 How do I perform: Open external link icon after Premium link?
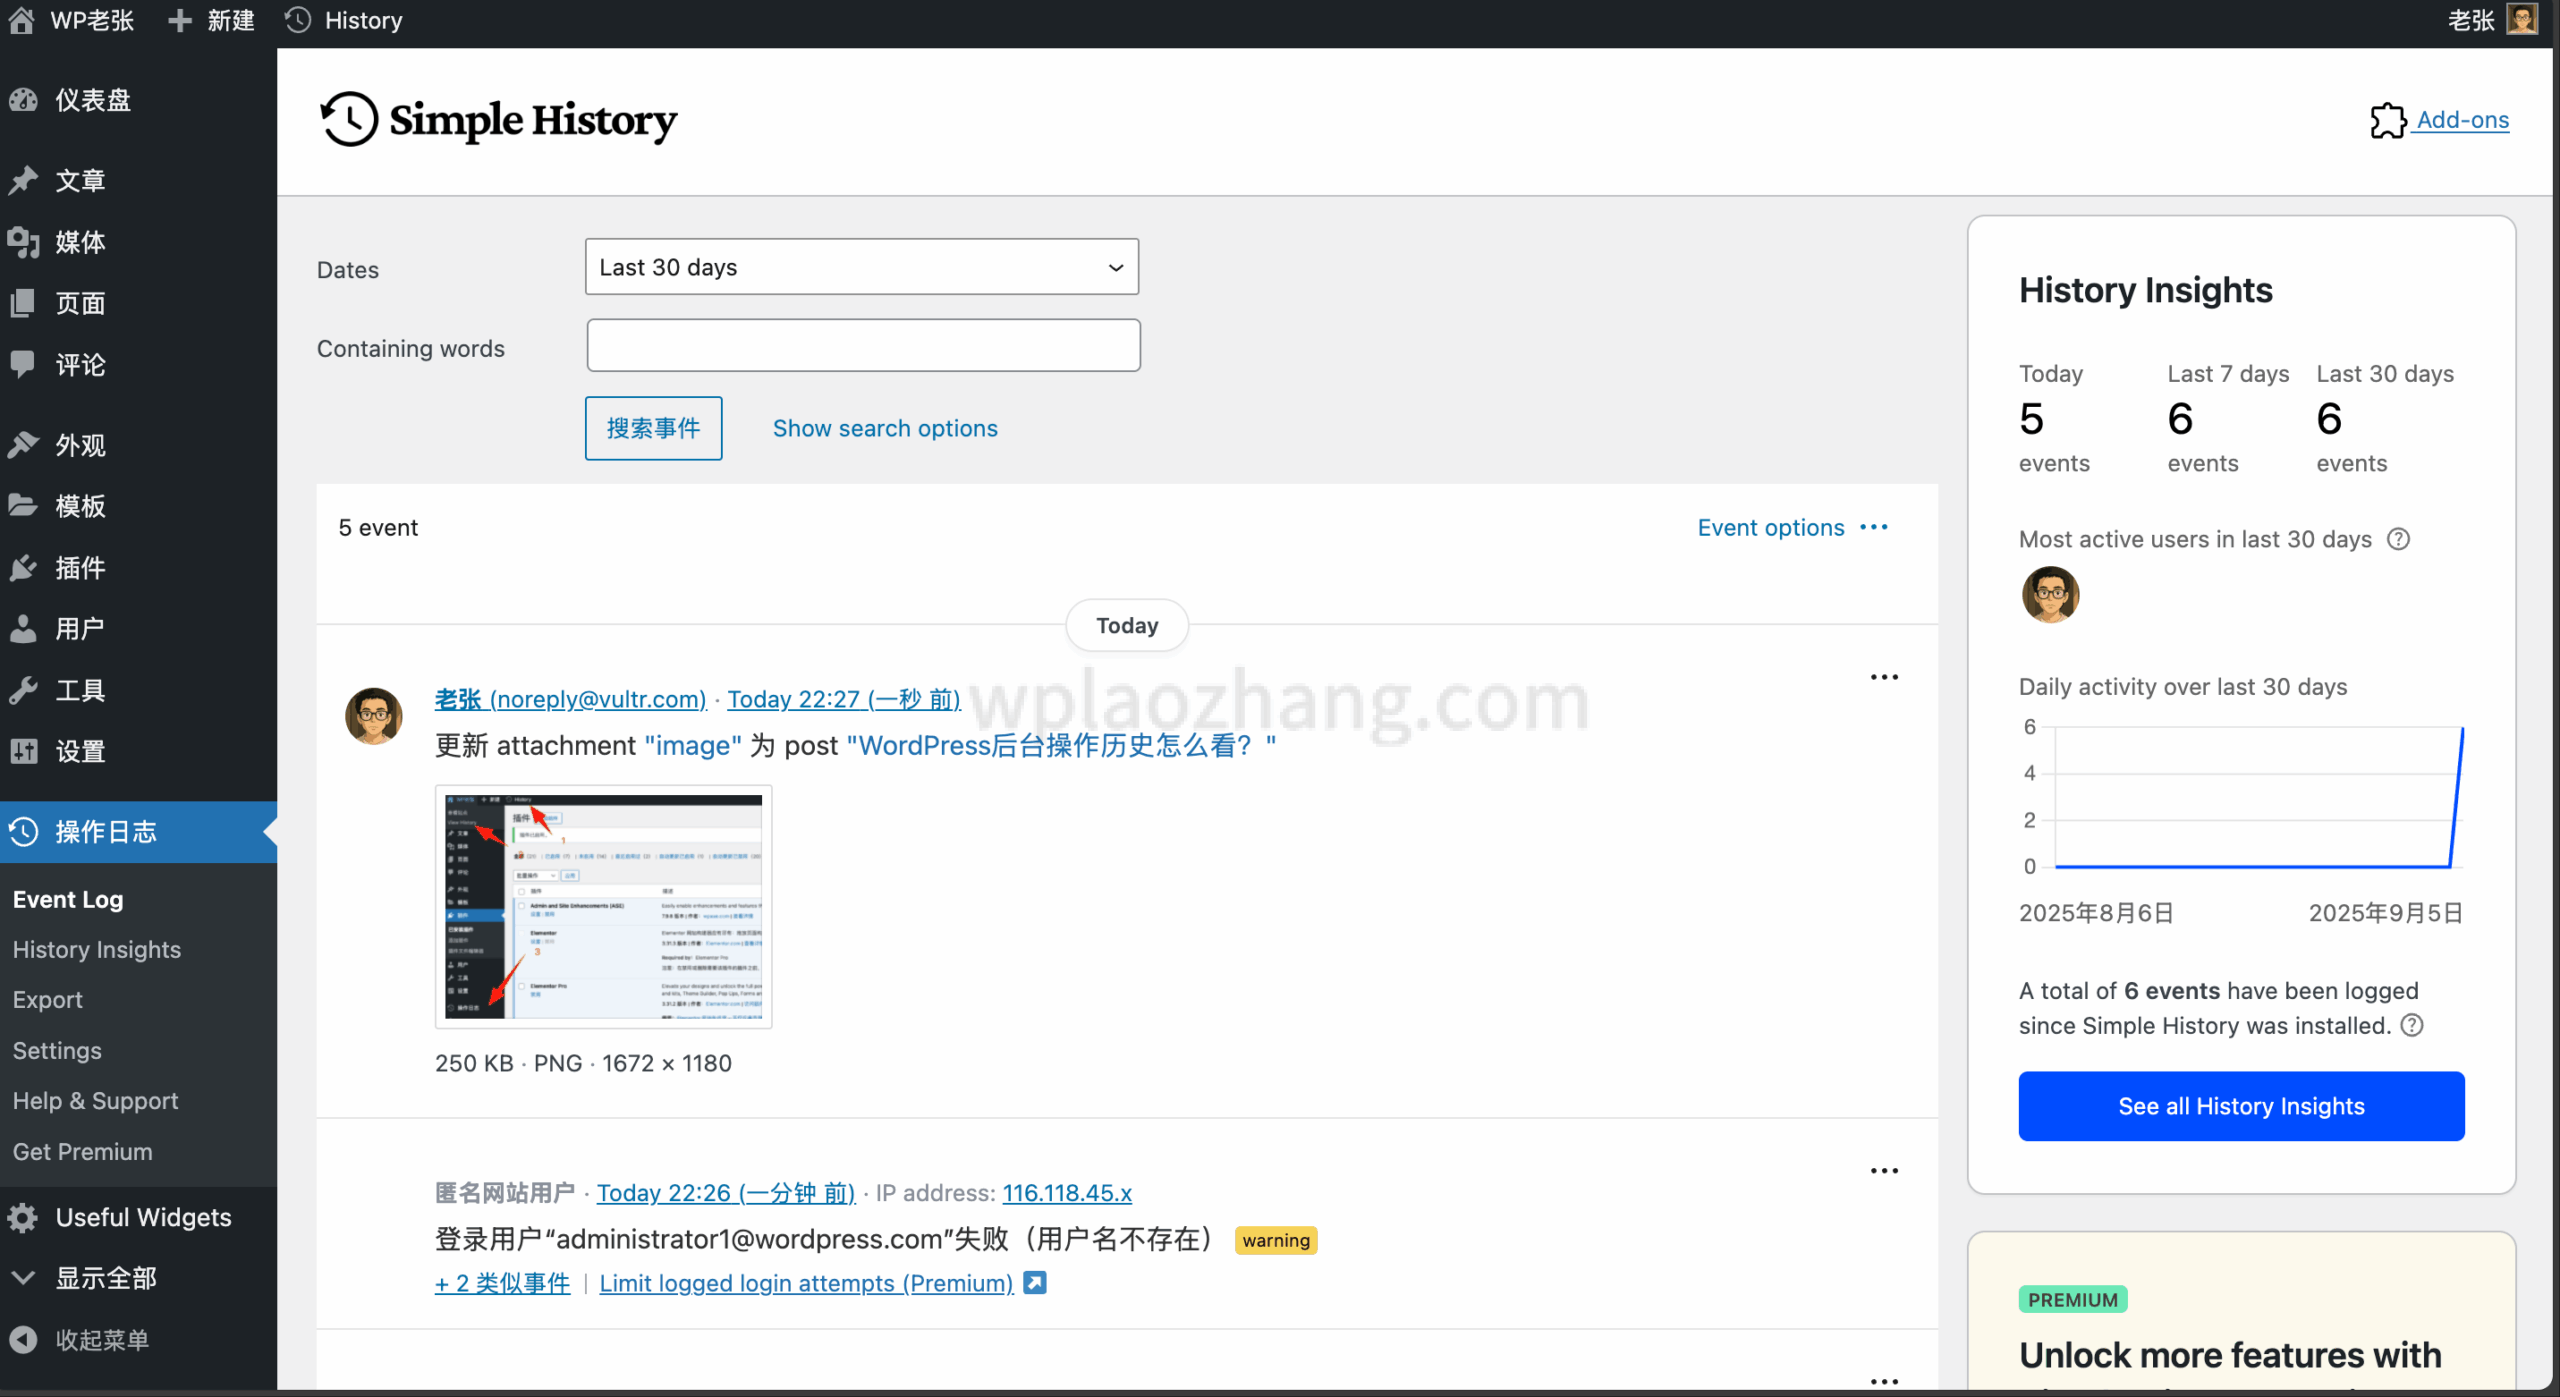coord(1035,1283)
